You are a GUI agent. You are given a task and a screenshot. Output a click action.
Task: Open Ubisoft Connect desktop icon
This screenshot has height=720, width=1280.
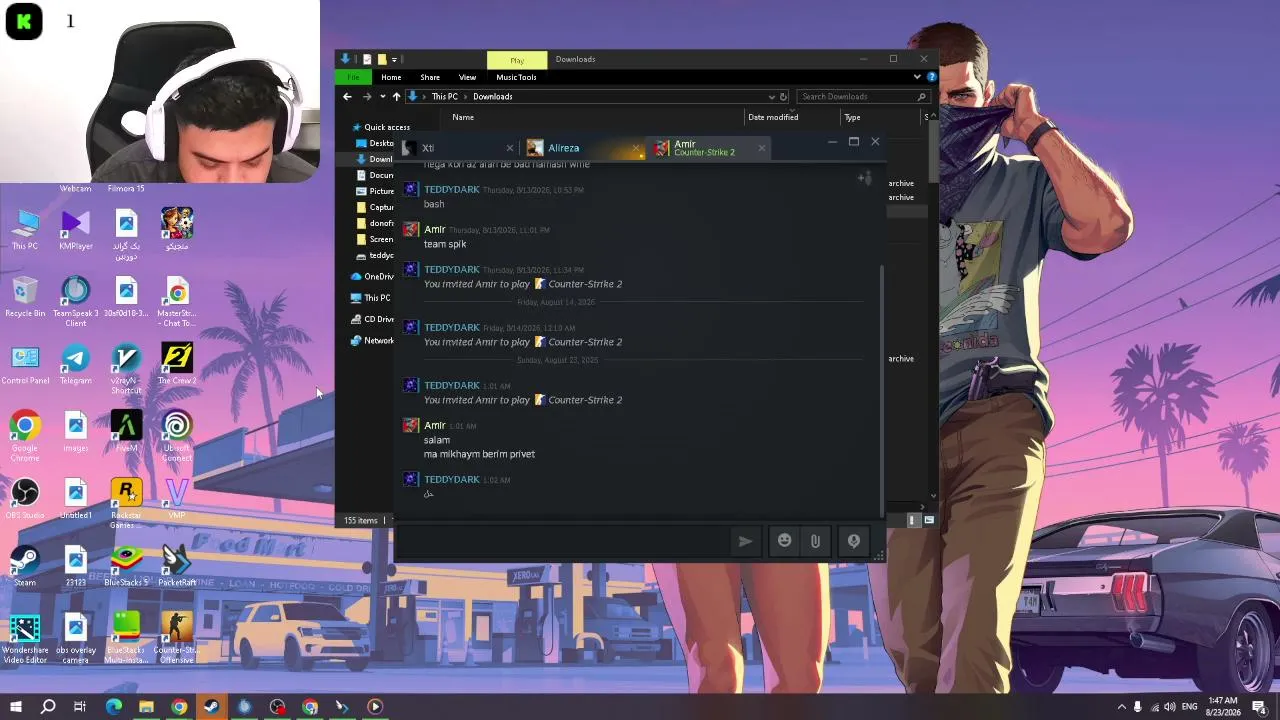point(176,437)
